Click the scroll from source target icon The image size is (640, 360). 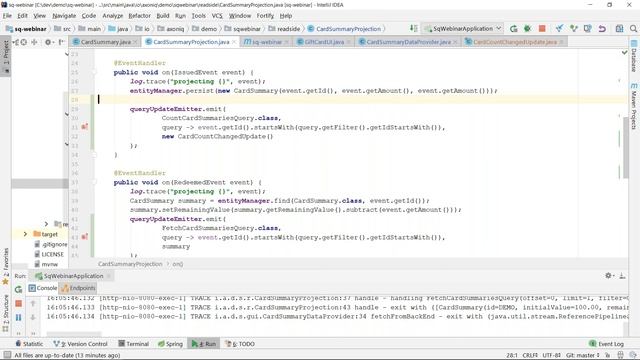24,42
